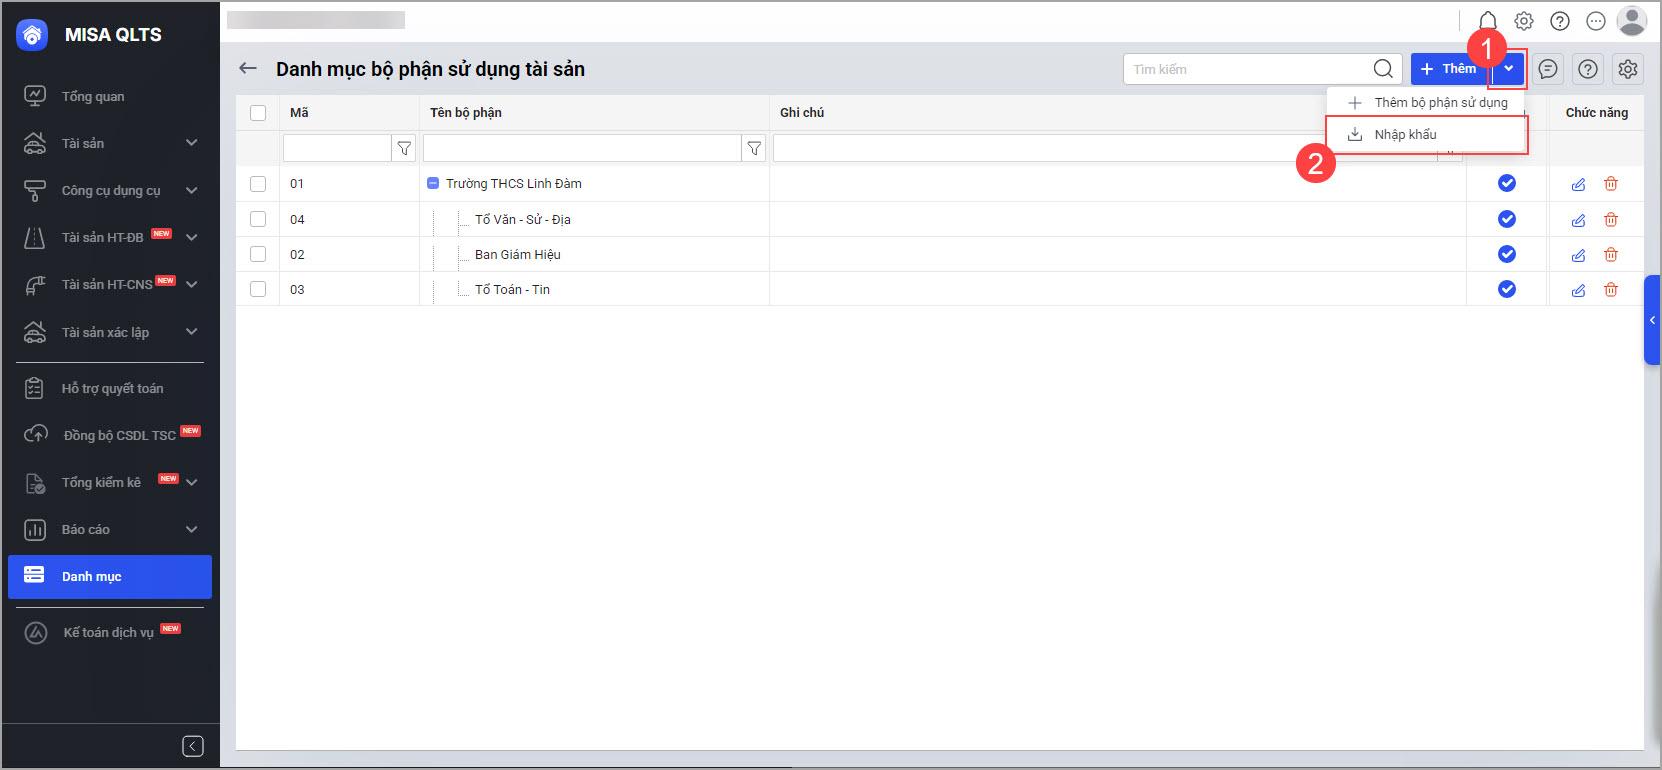
Task: Edit the Ban Giám Hiệu row
Action: (x=1578, y=255)
